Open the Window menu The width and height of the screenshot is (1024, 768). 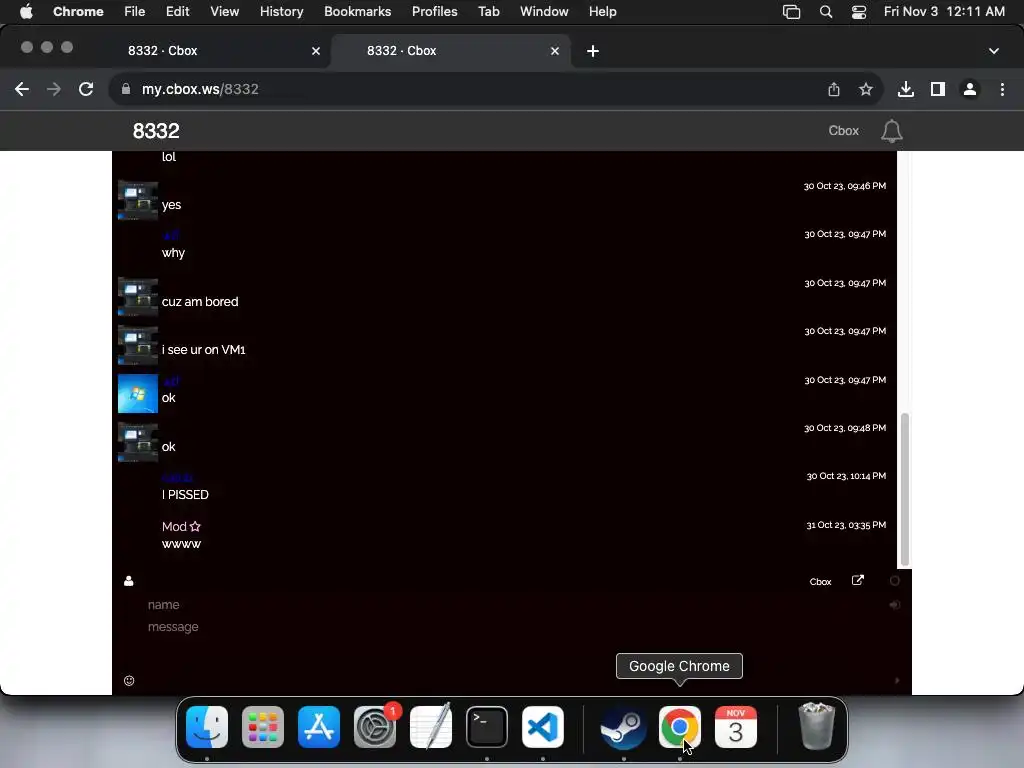(x=544, y=11)
